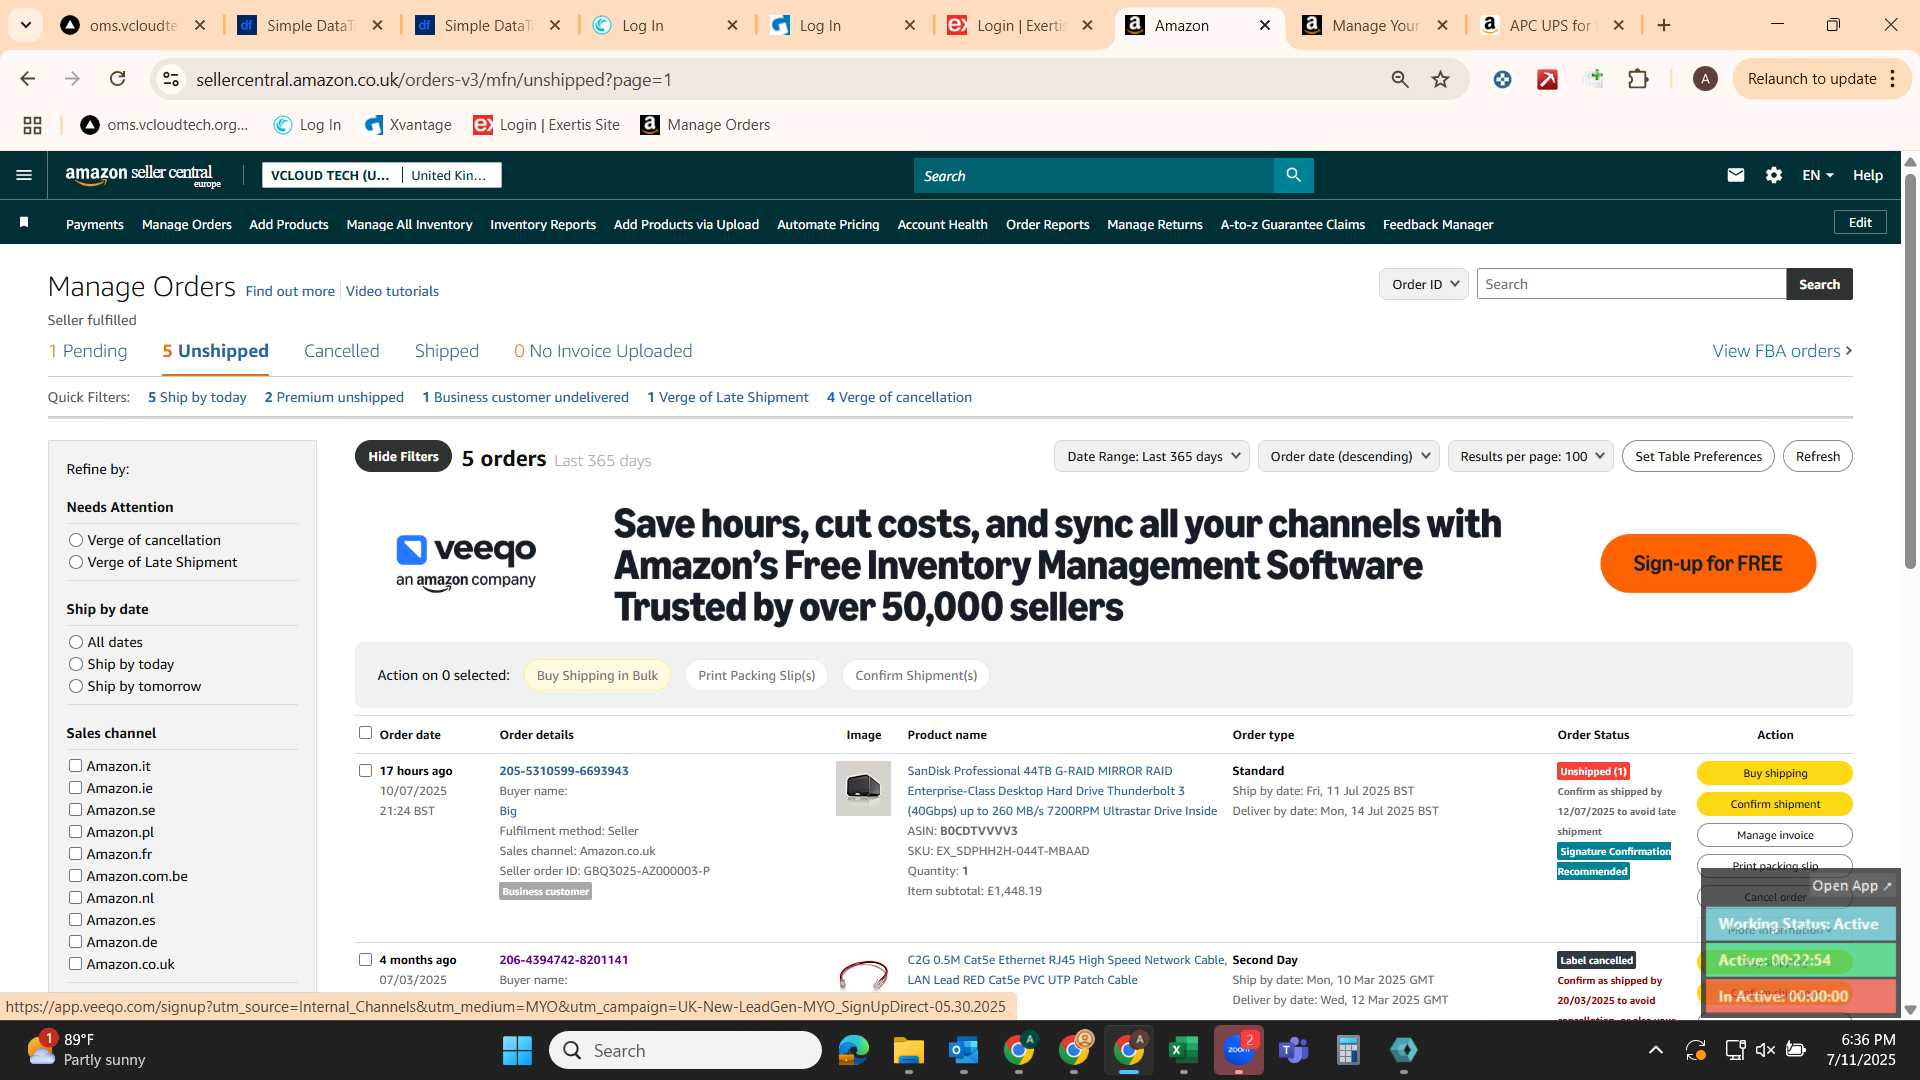Open File Explorer from the taskbar

[x=908, y=1050]
